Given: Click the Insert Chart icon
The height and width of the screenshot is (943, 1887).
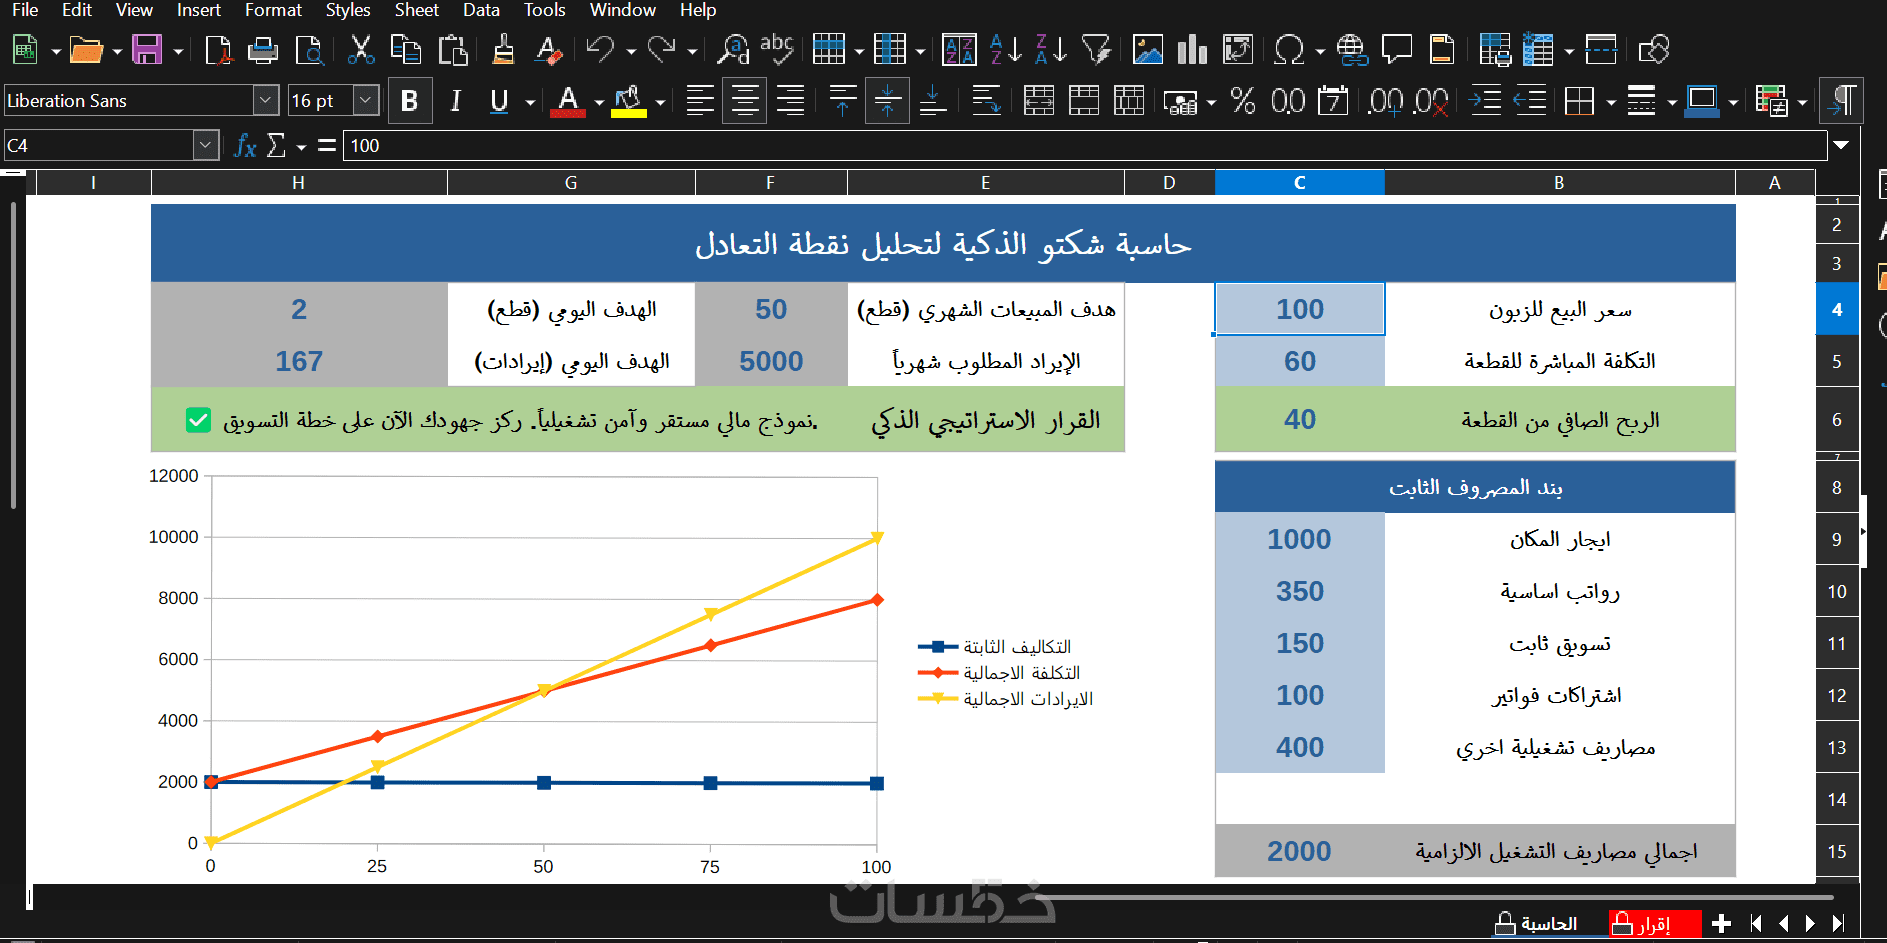Looking at the screenshot, I should (1192, 49).
